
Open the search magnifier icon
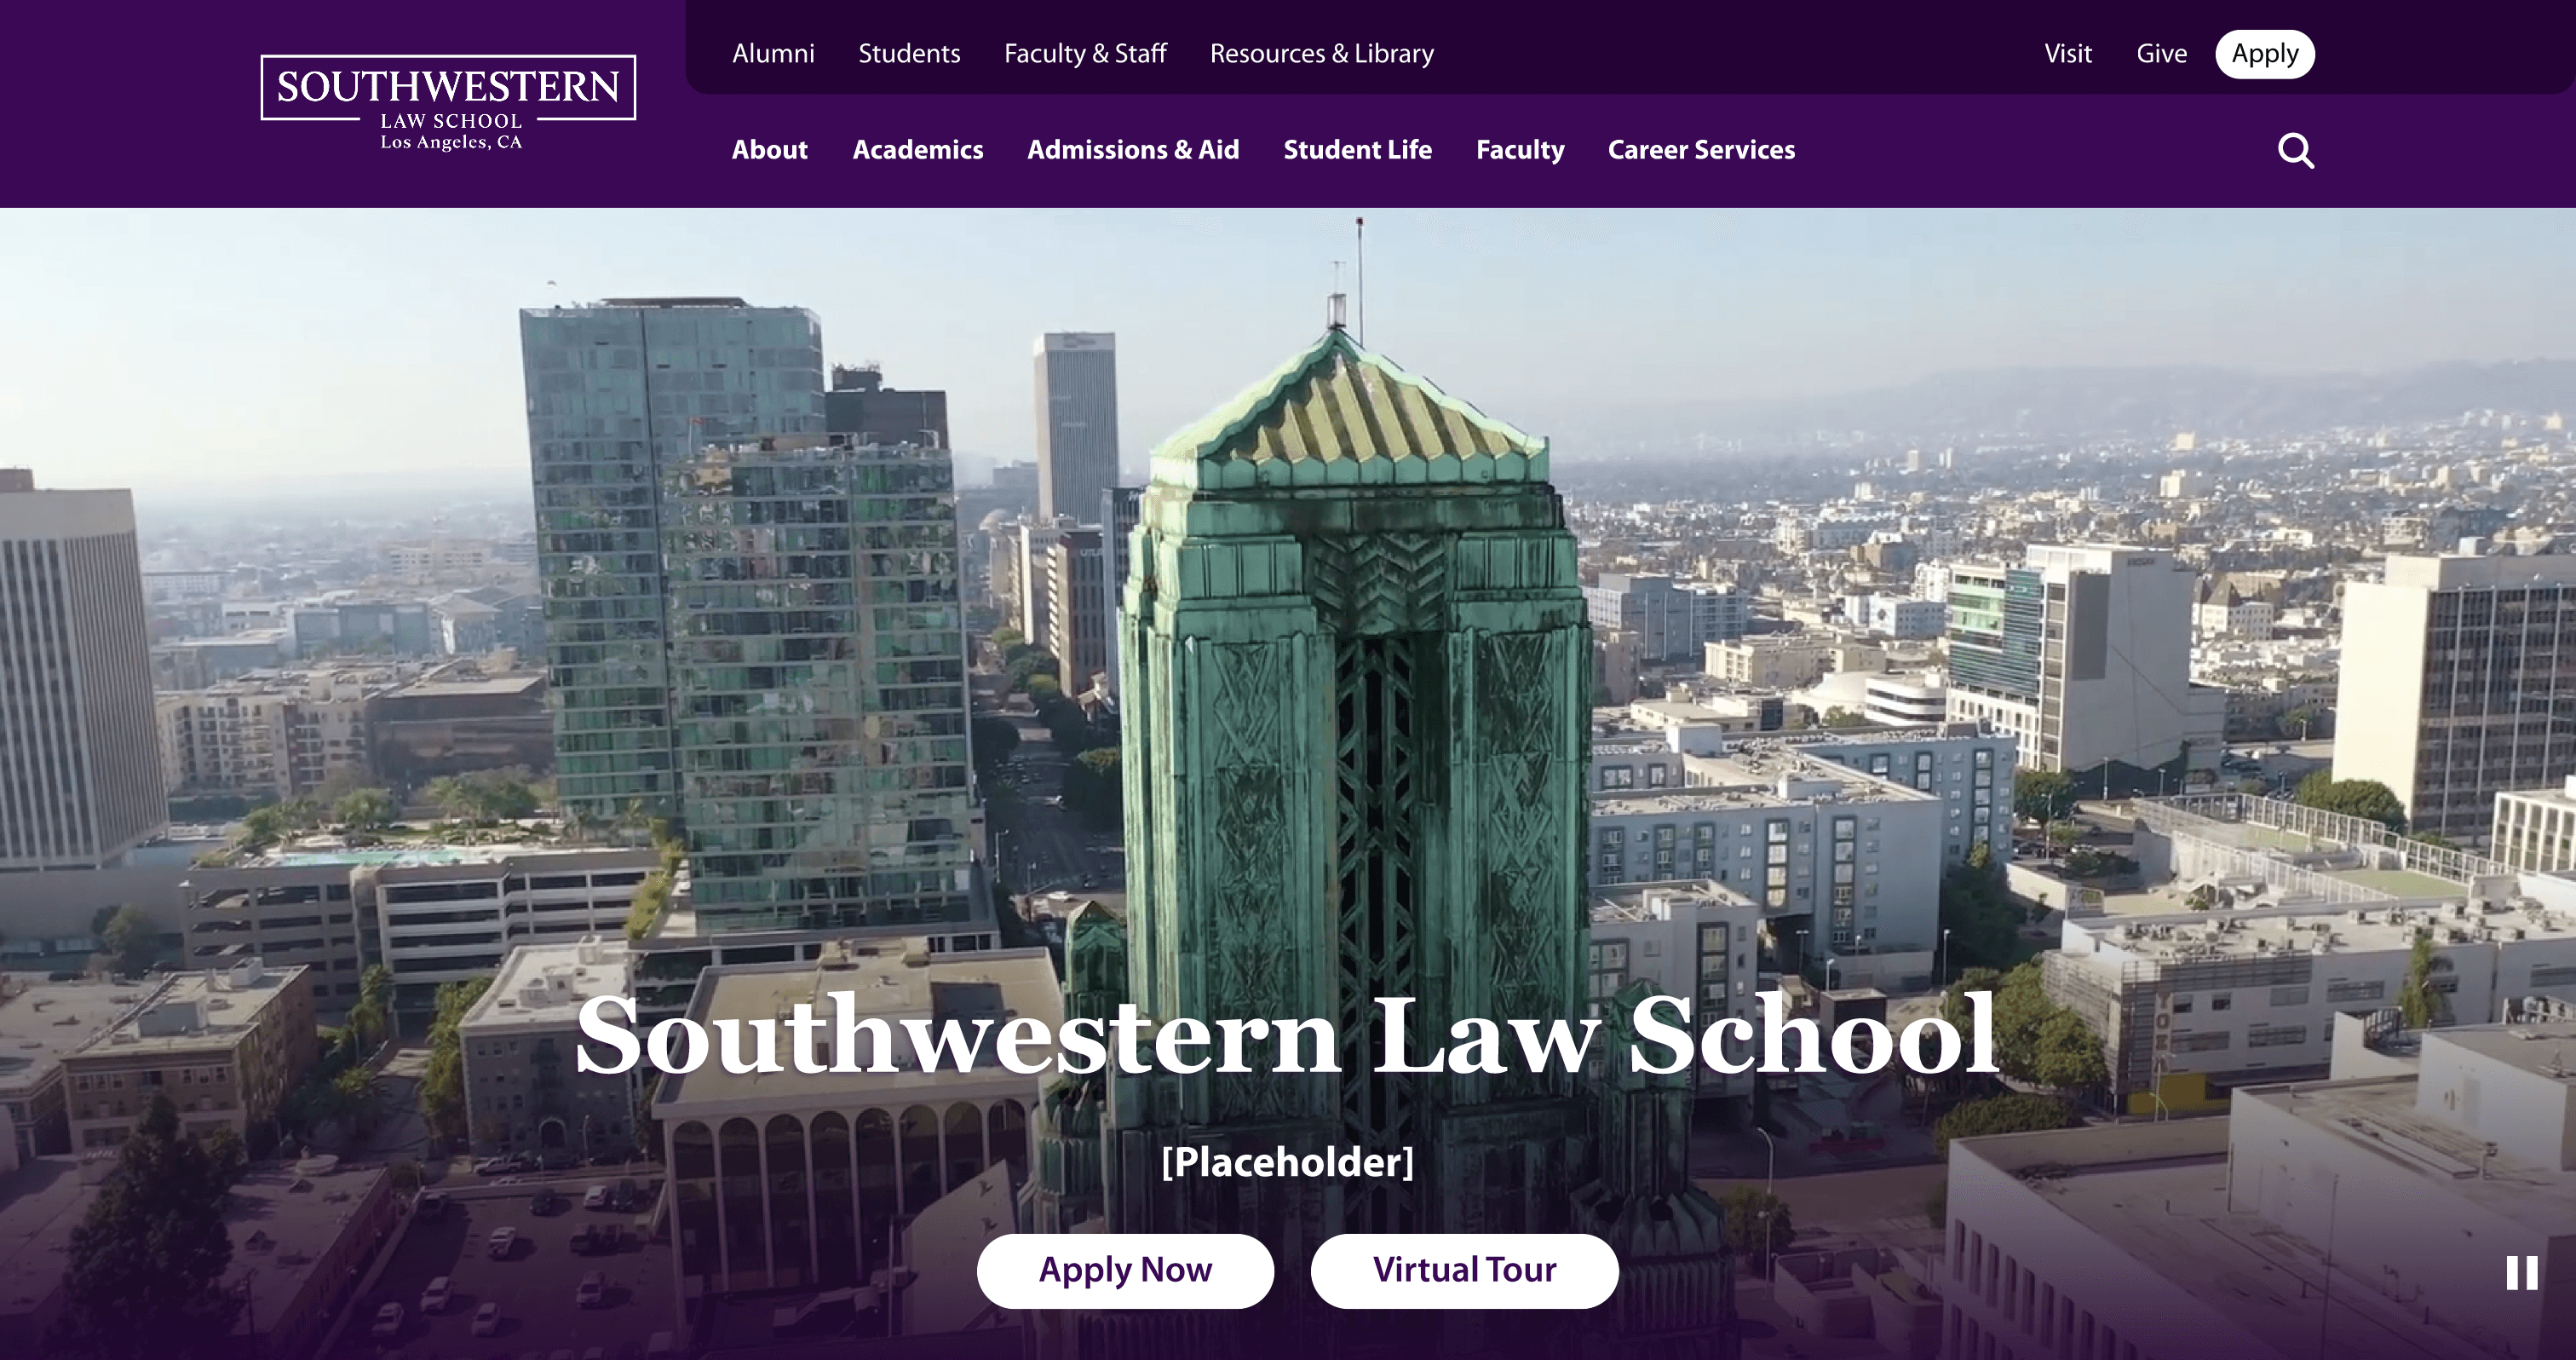point(2296,151)
